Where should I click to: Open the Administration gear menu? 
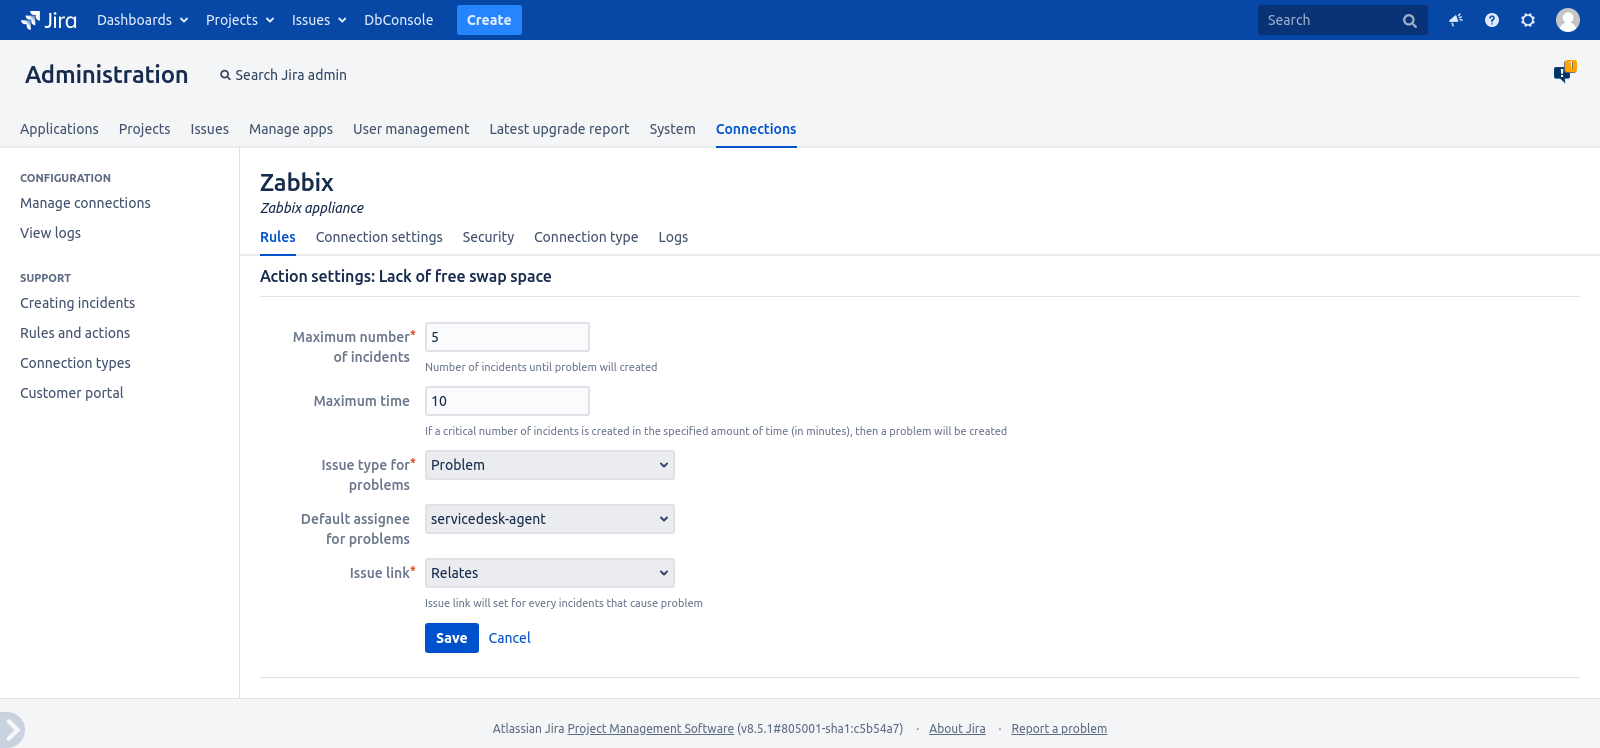(1528, 20)
